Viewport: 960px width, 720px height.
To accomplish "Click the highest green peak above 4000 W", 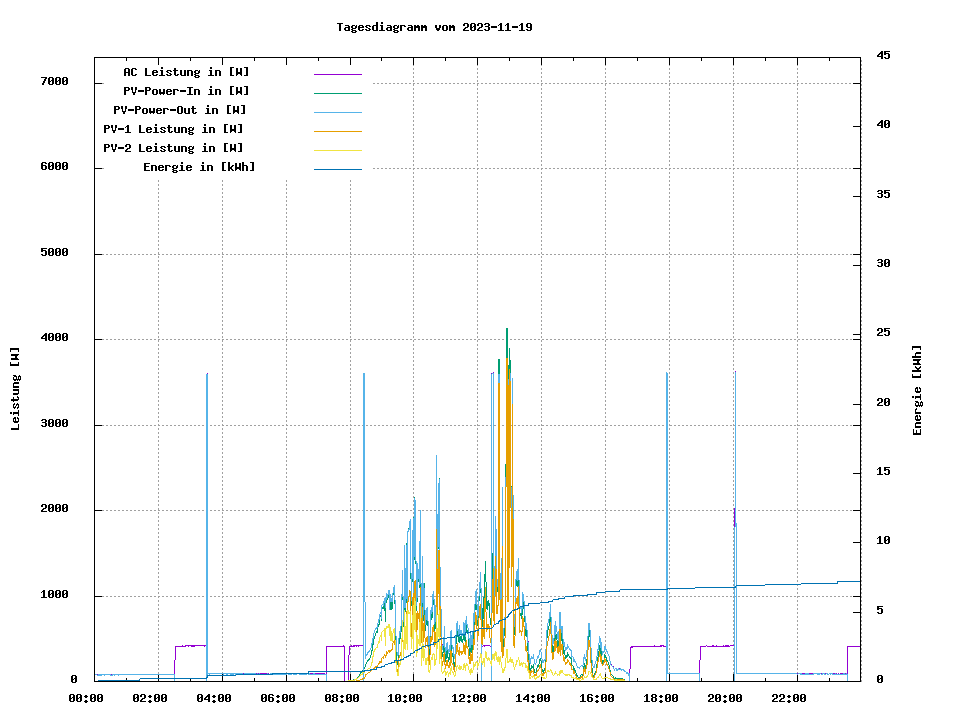I will [507, 330].
